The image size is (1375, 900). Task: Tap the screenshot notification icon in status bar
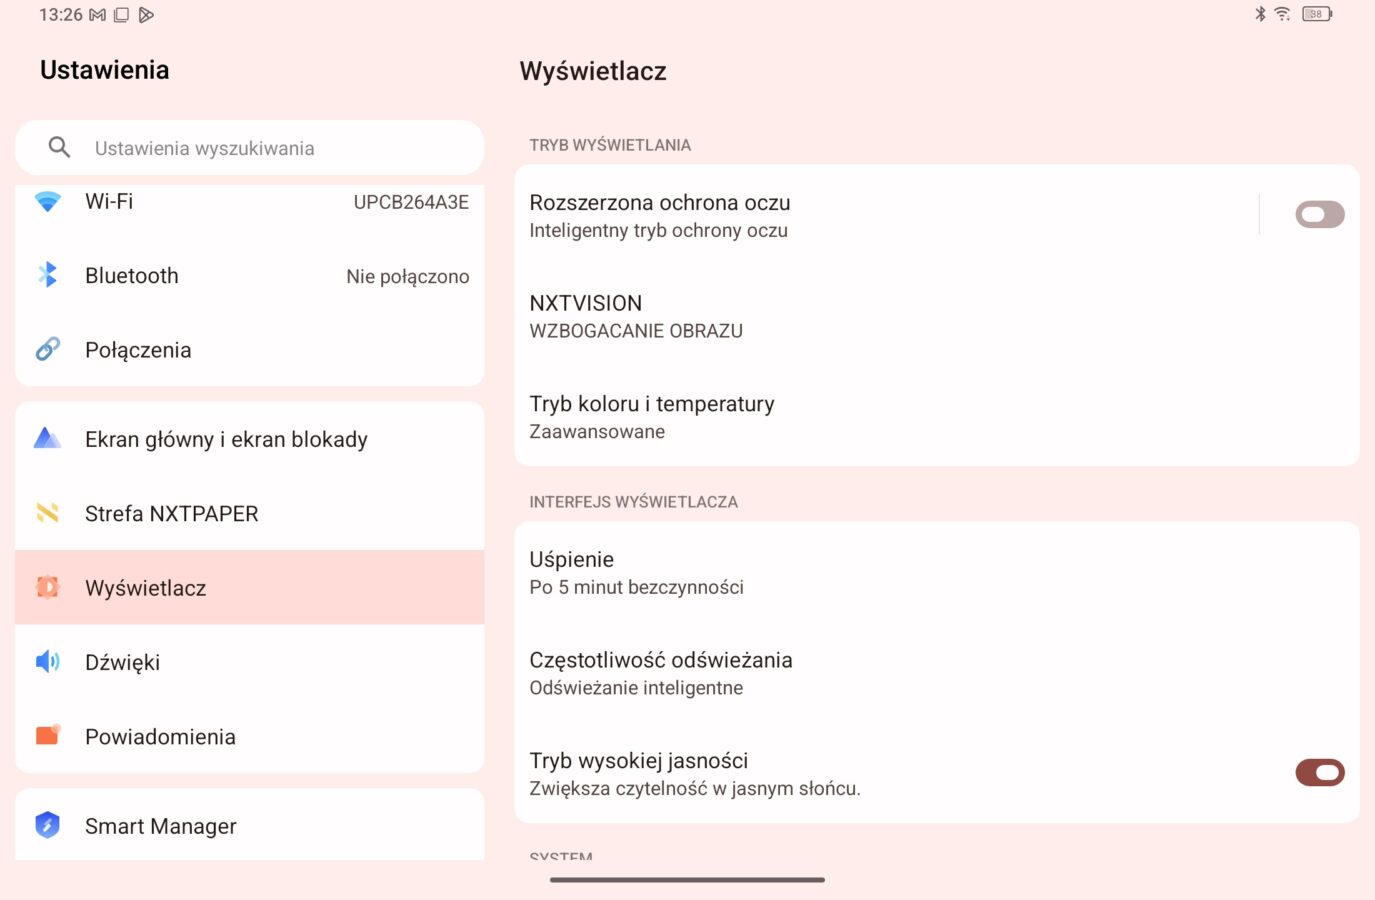coord(121,15)
